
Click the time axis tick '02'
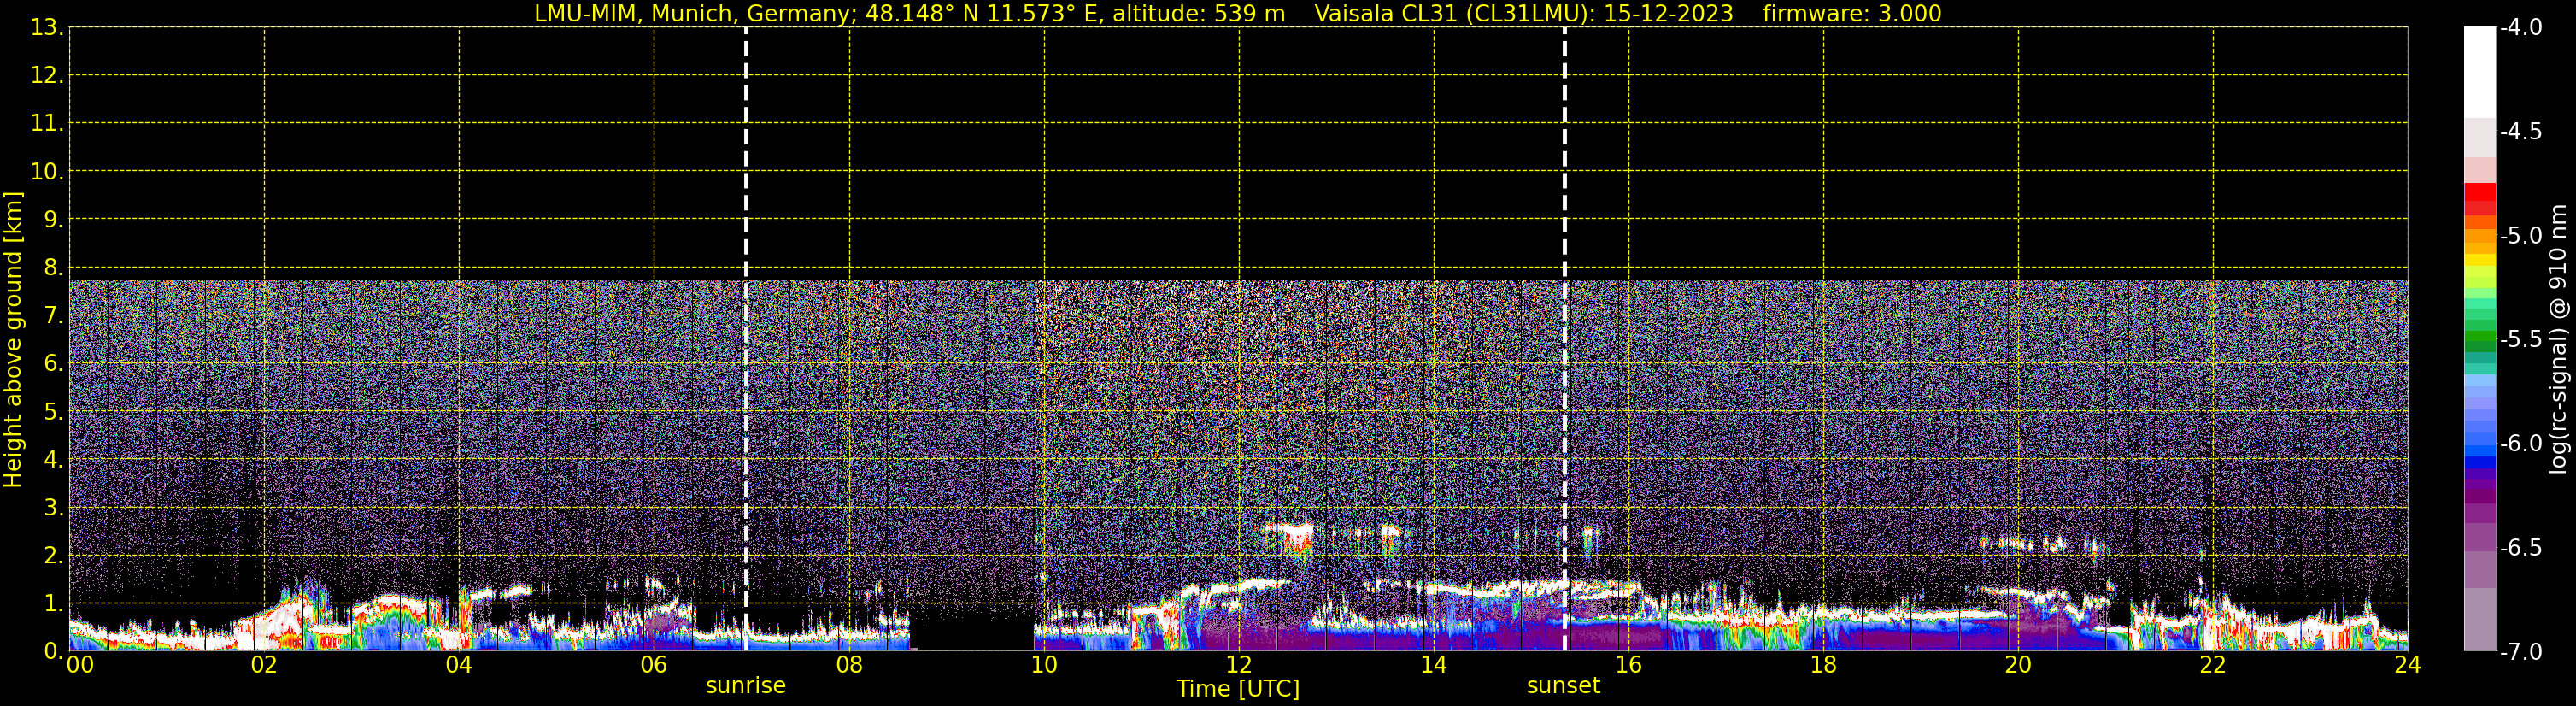pyautogui.click(x=264, y=665)
